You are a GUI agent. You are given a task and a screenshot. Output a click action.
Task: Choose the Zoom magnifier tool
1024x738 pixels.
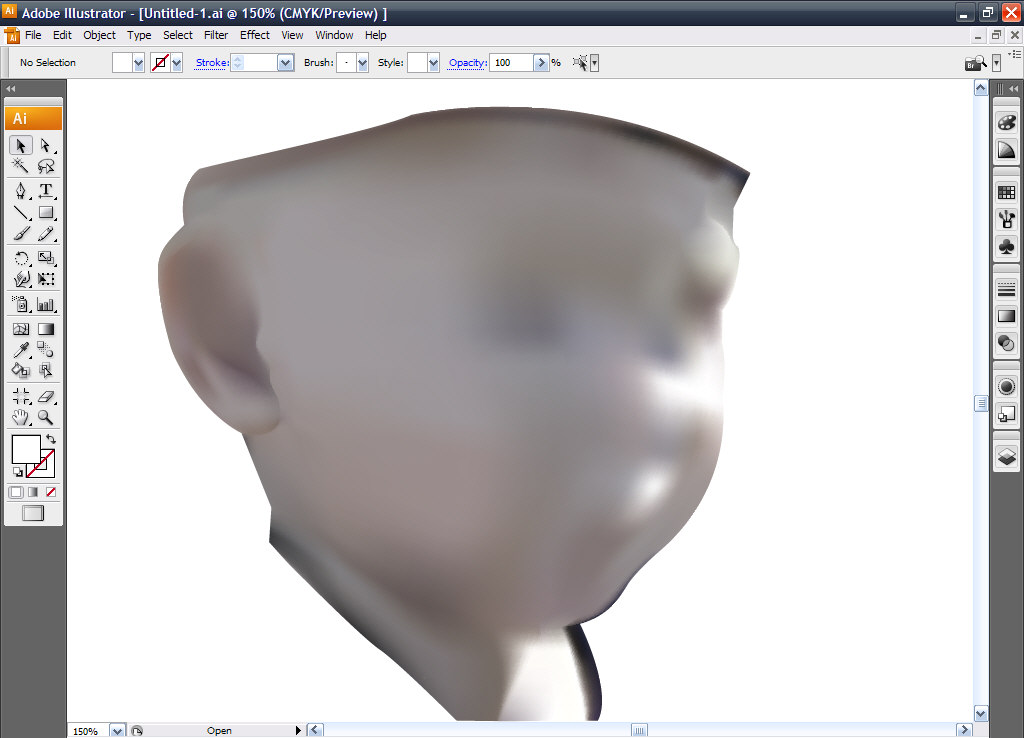click(x=45, y=417)
